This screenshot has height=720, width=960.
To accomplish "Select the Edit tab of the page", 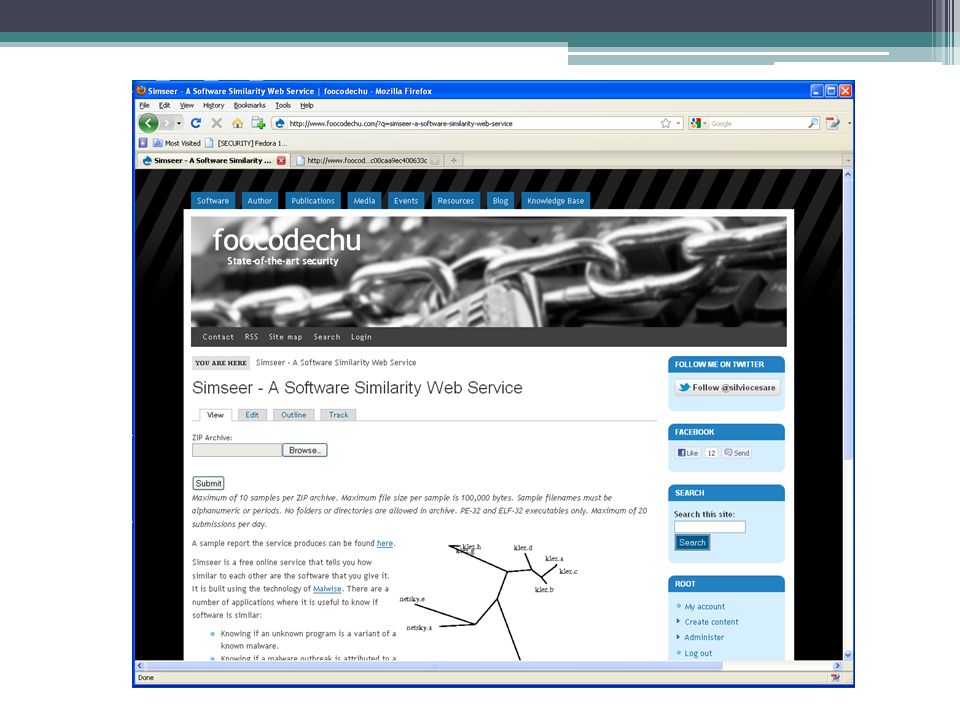I will pyautogui.click(x=252, y=415).
